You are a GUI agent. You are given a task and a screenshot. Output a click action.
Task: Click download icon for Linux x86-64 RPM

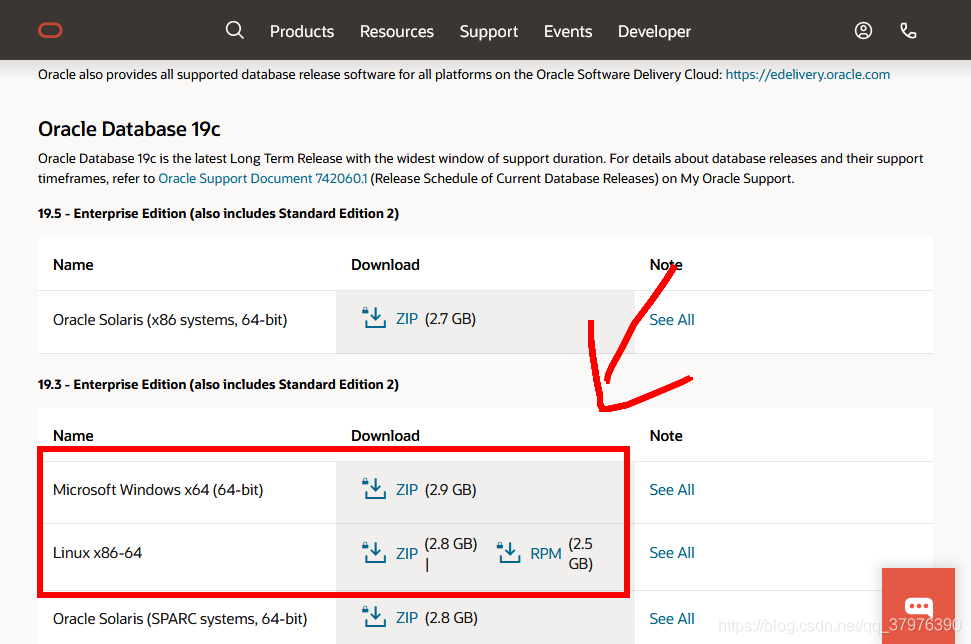[x=508, y=552]
